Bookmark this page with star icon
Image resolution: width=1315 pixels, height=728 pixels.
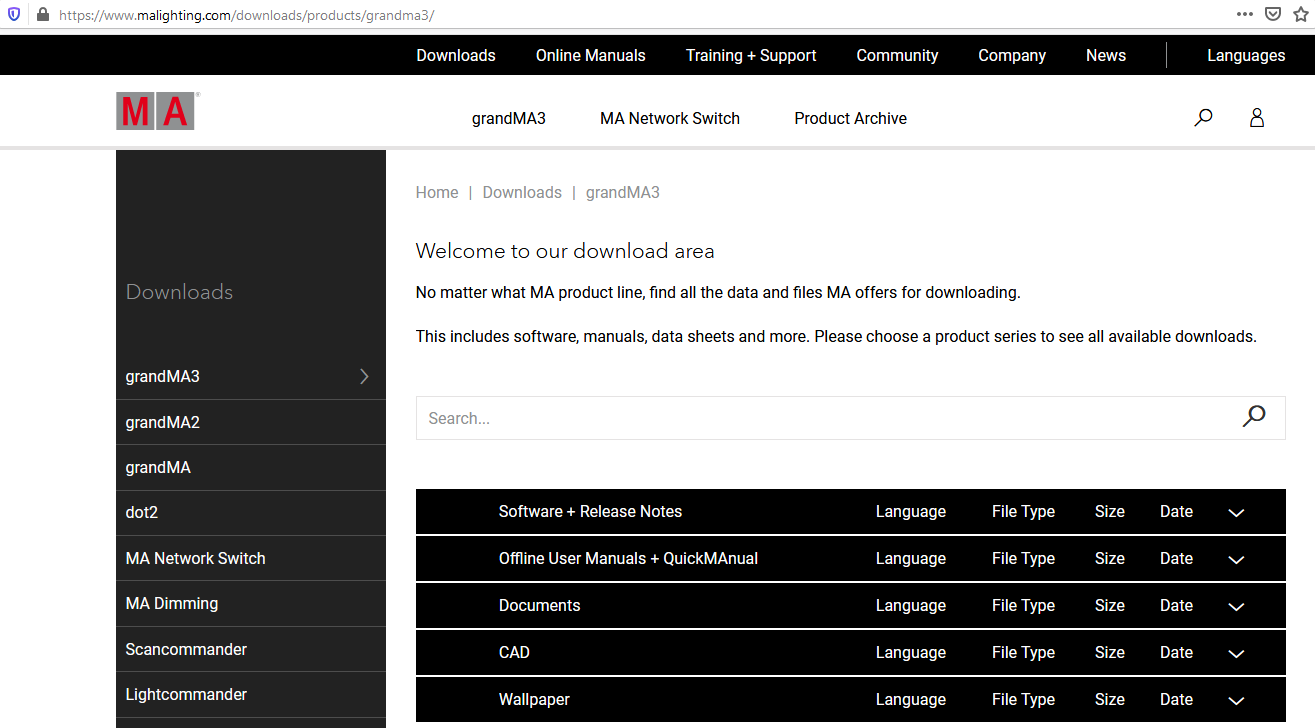tap(1302, 14)
